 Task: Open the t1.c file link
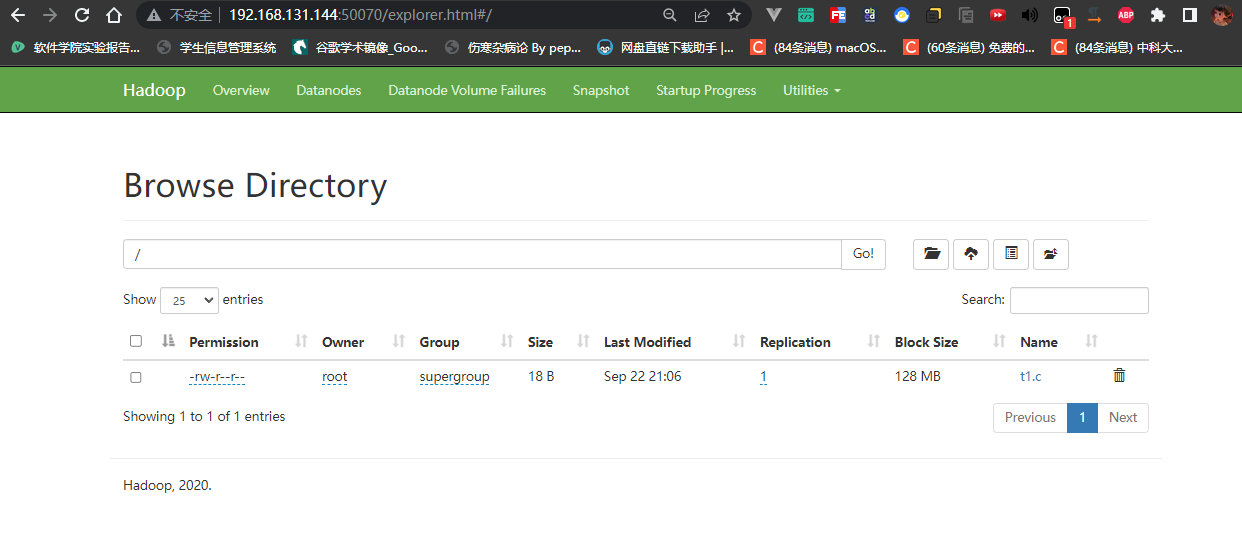pos(1030,377)
